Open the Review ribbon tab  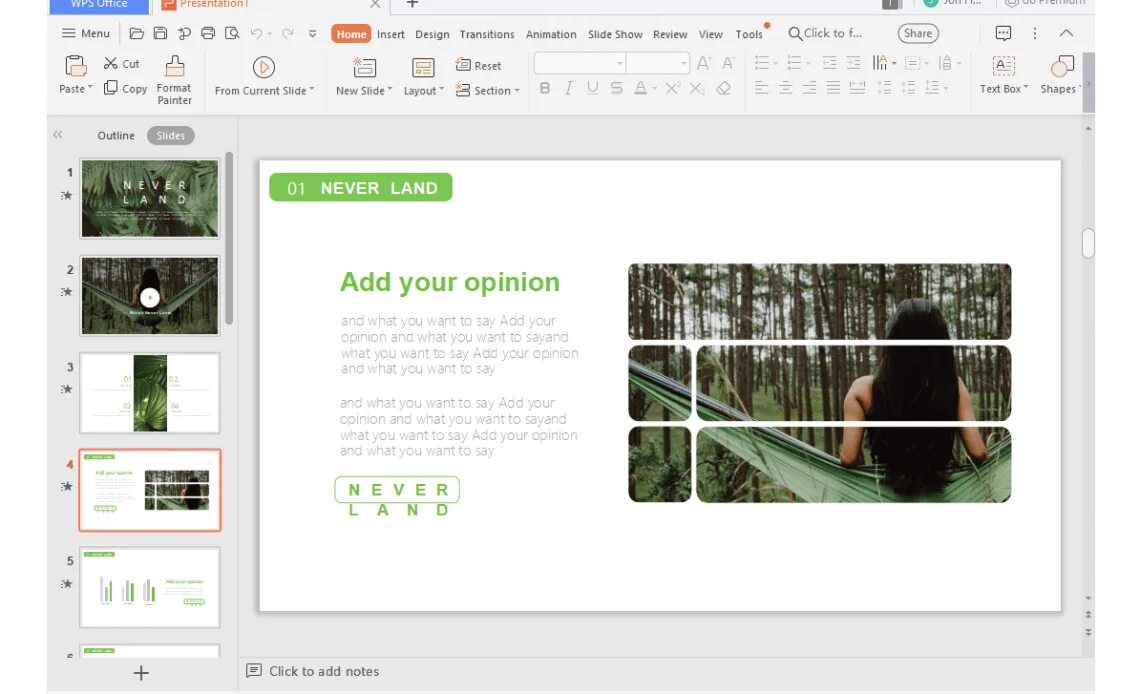pos(670,34)
